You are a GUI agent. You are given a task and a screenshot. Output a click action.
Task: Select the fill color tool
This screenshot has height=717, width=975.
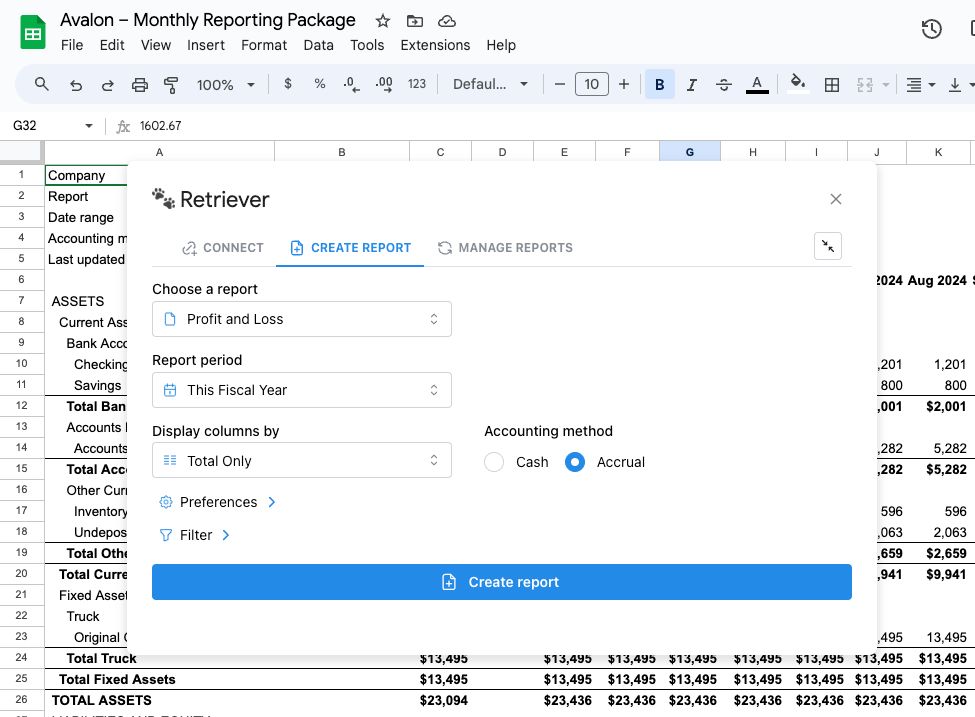tap(797, 84)
